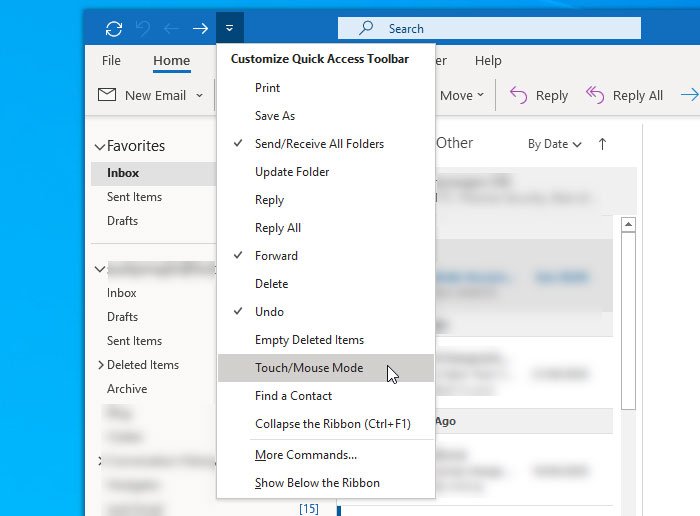This screenshot has height=516, width=700.
Task: Toggle Save As in quick access menu
Action: [325, 116]
